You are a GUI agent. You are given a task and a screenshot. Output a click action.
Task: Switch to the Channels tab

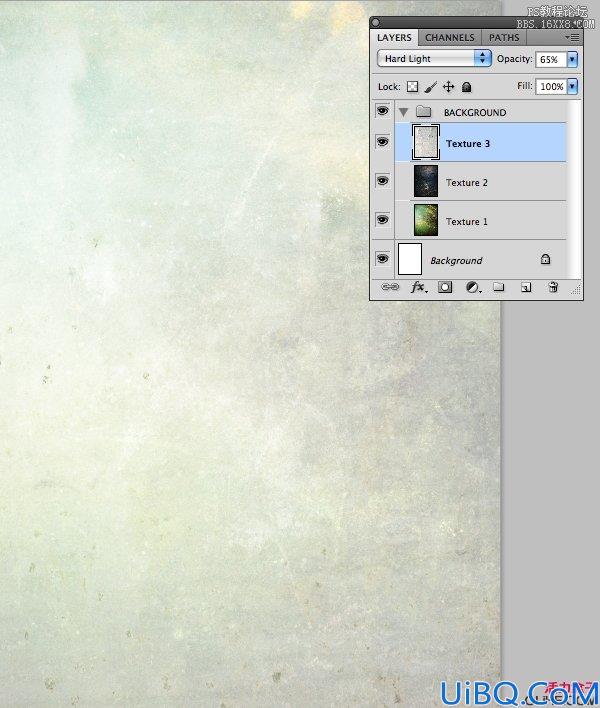click(x=450, y=37)
